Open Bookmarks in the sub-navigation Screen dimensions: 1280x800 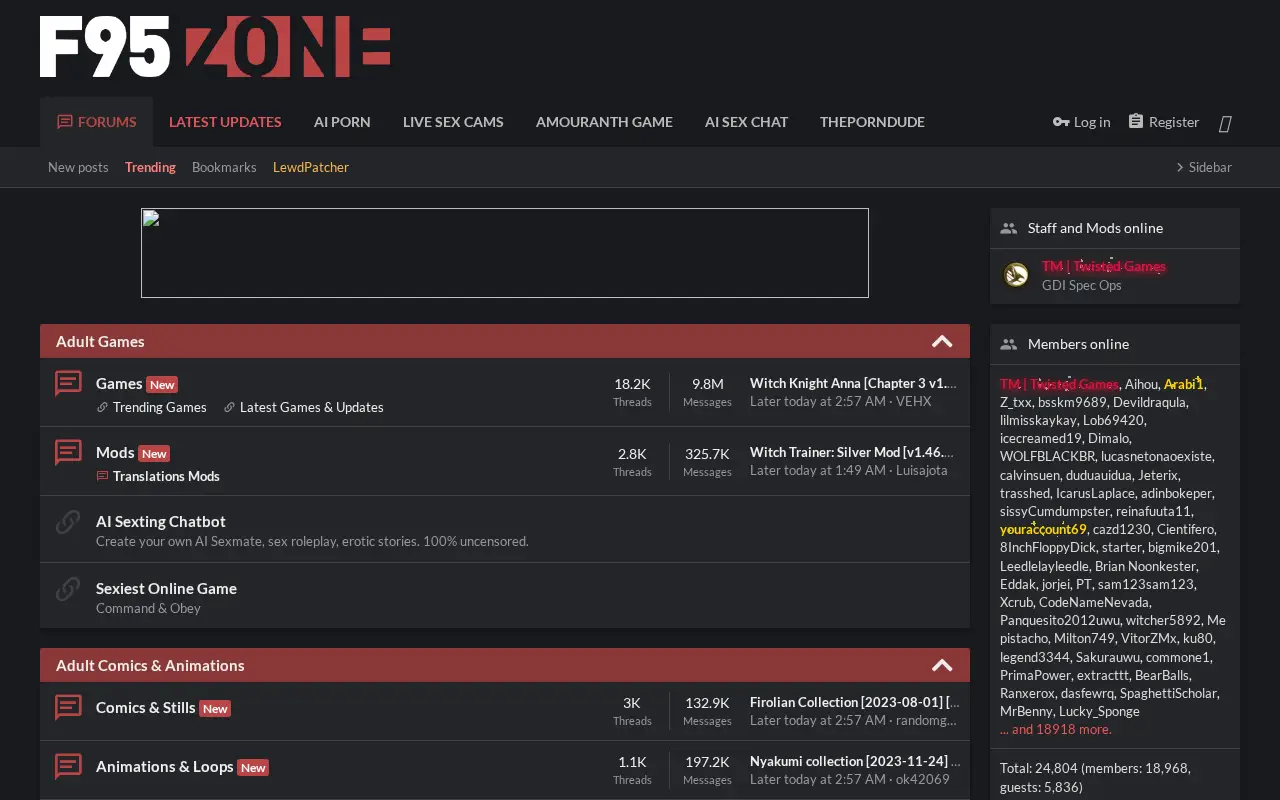[224, 167]
